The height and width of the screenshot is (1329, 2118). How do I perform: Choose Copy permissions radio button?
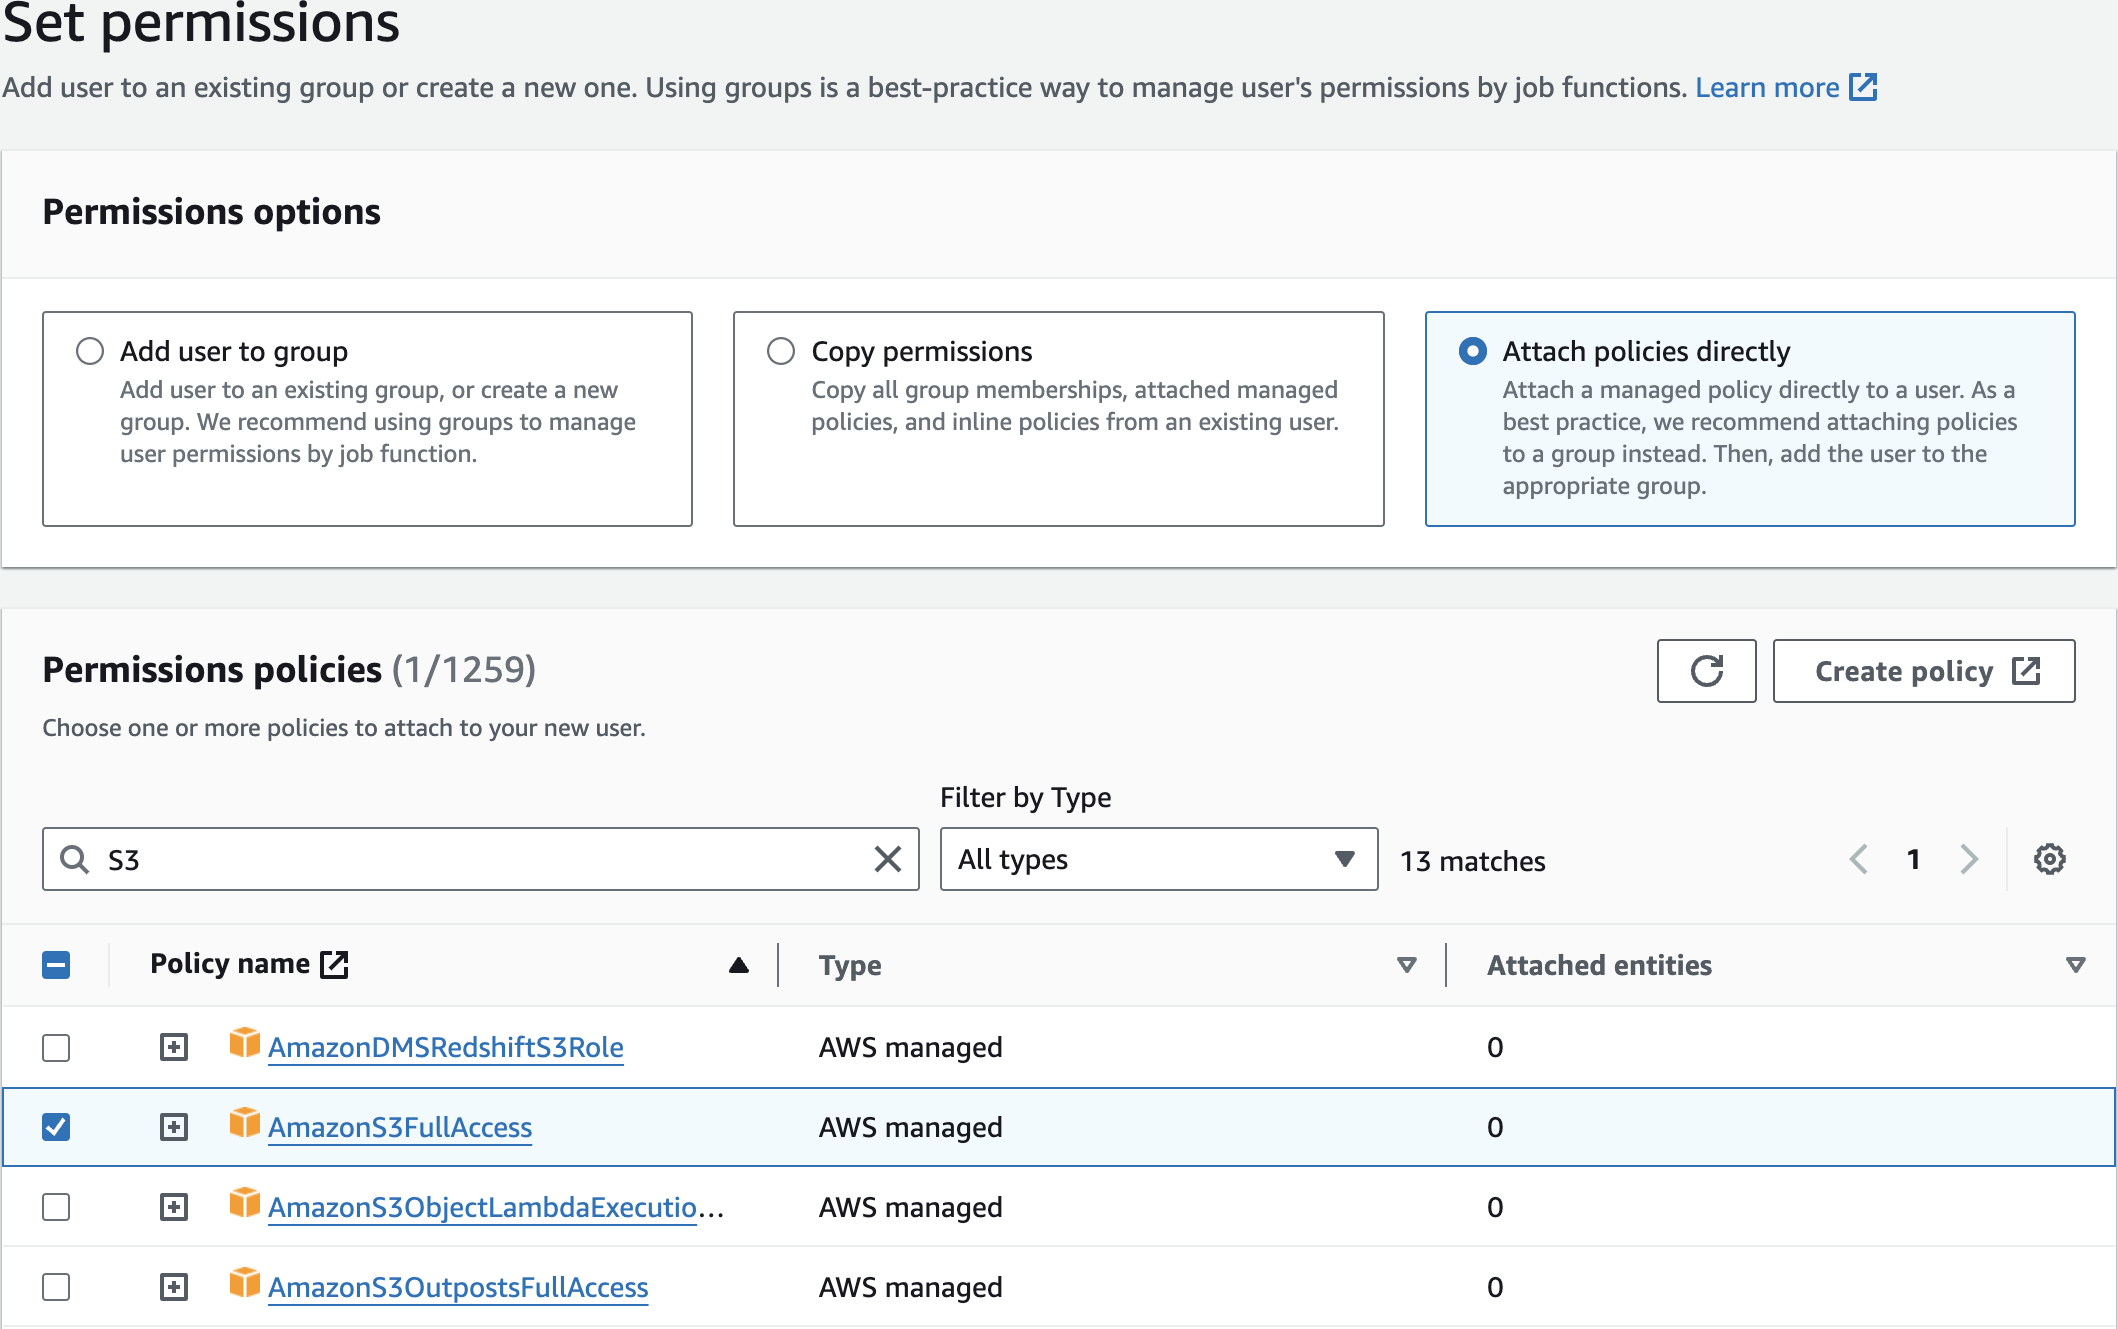781,351
